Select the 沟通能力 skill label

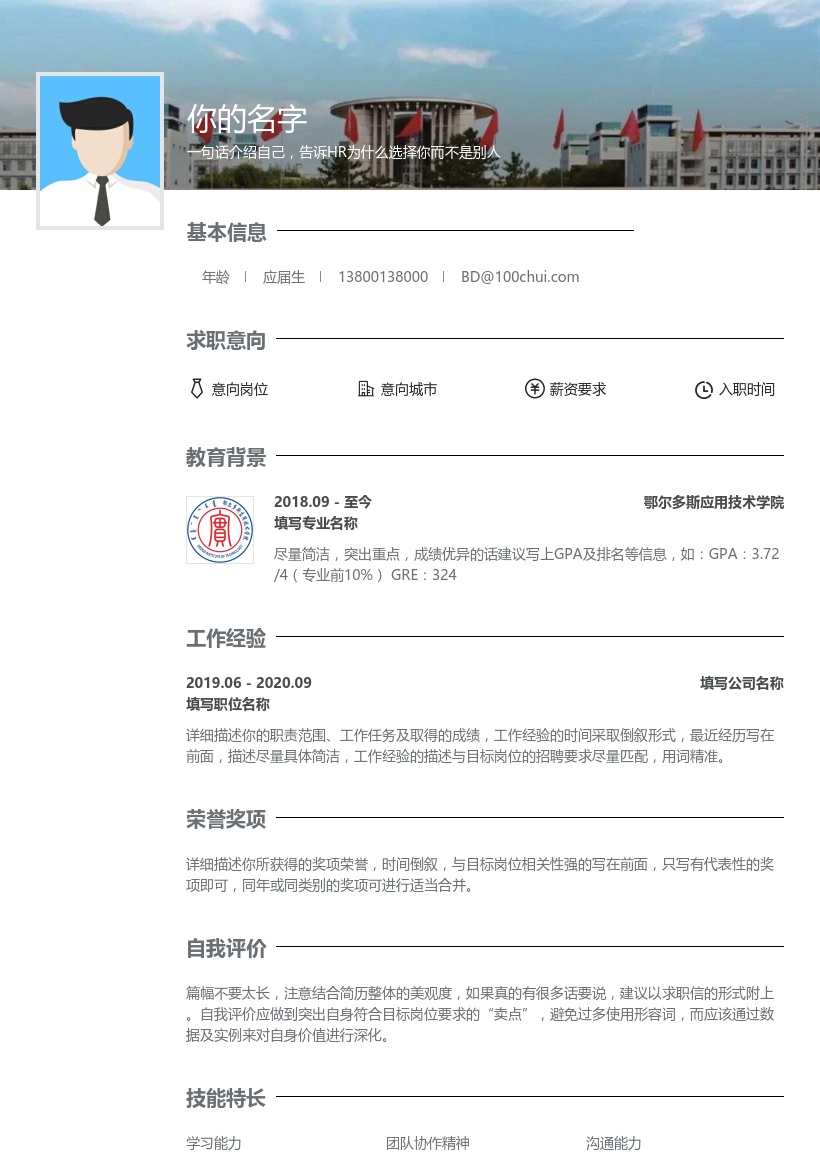(x=613, y=1143)
